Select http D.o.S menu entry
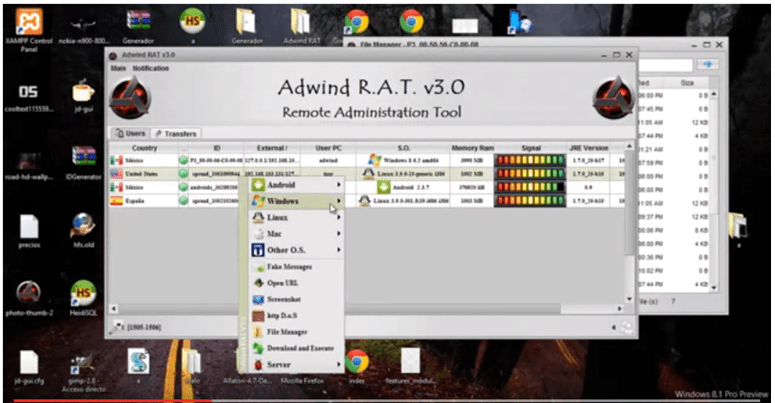This screenshot has height=403, width=775. 296,315
